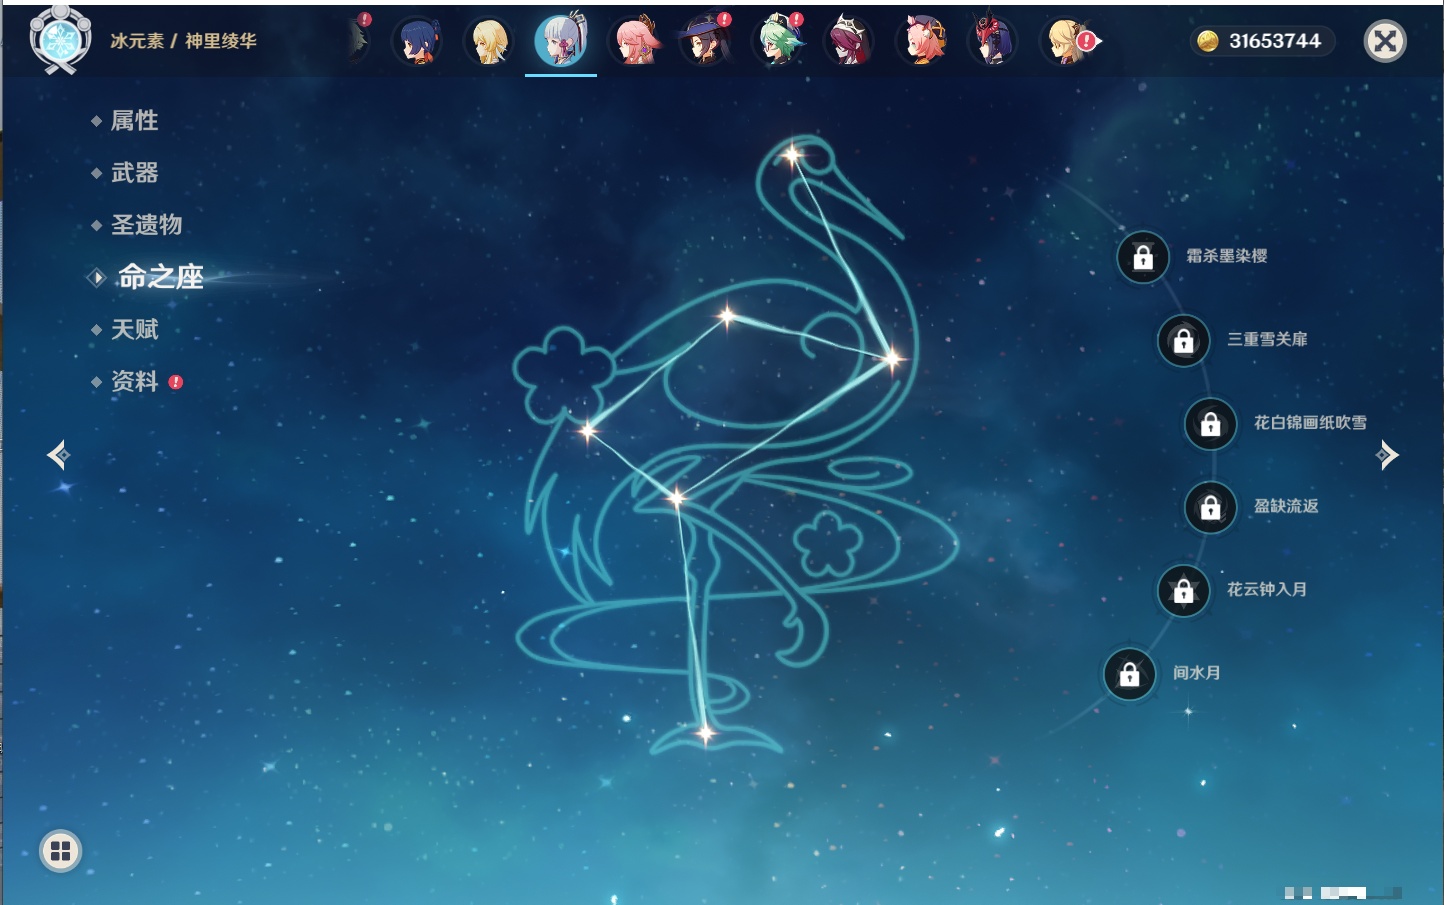Open the 武器 weapon menu

[134, 173]
